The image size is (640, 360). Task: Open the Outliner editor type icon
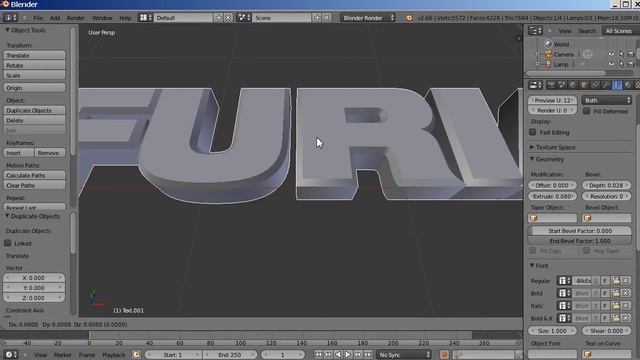tap(535, 31)
